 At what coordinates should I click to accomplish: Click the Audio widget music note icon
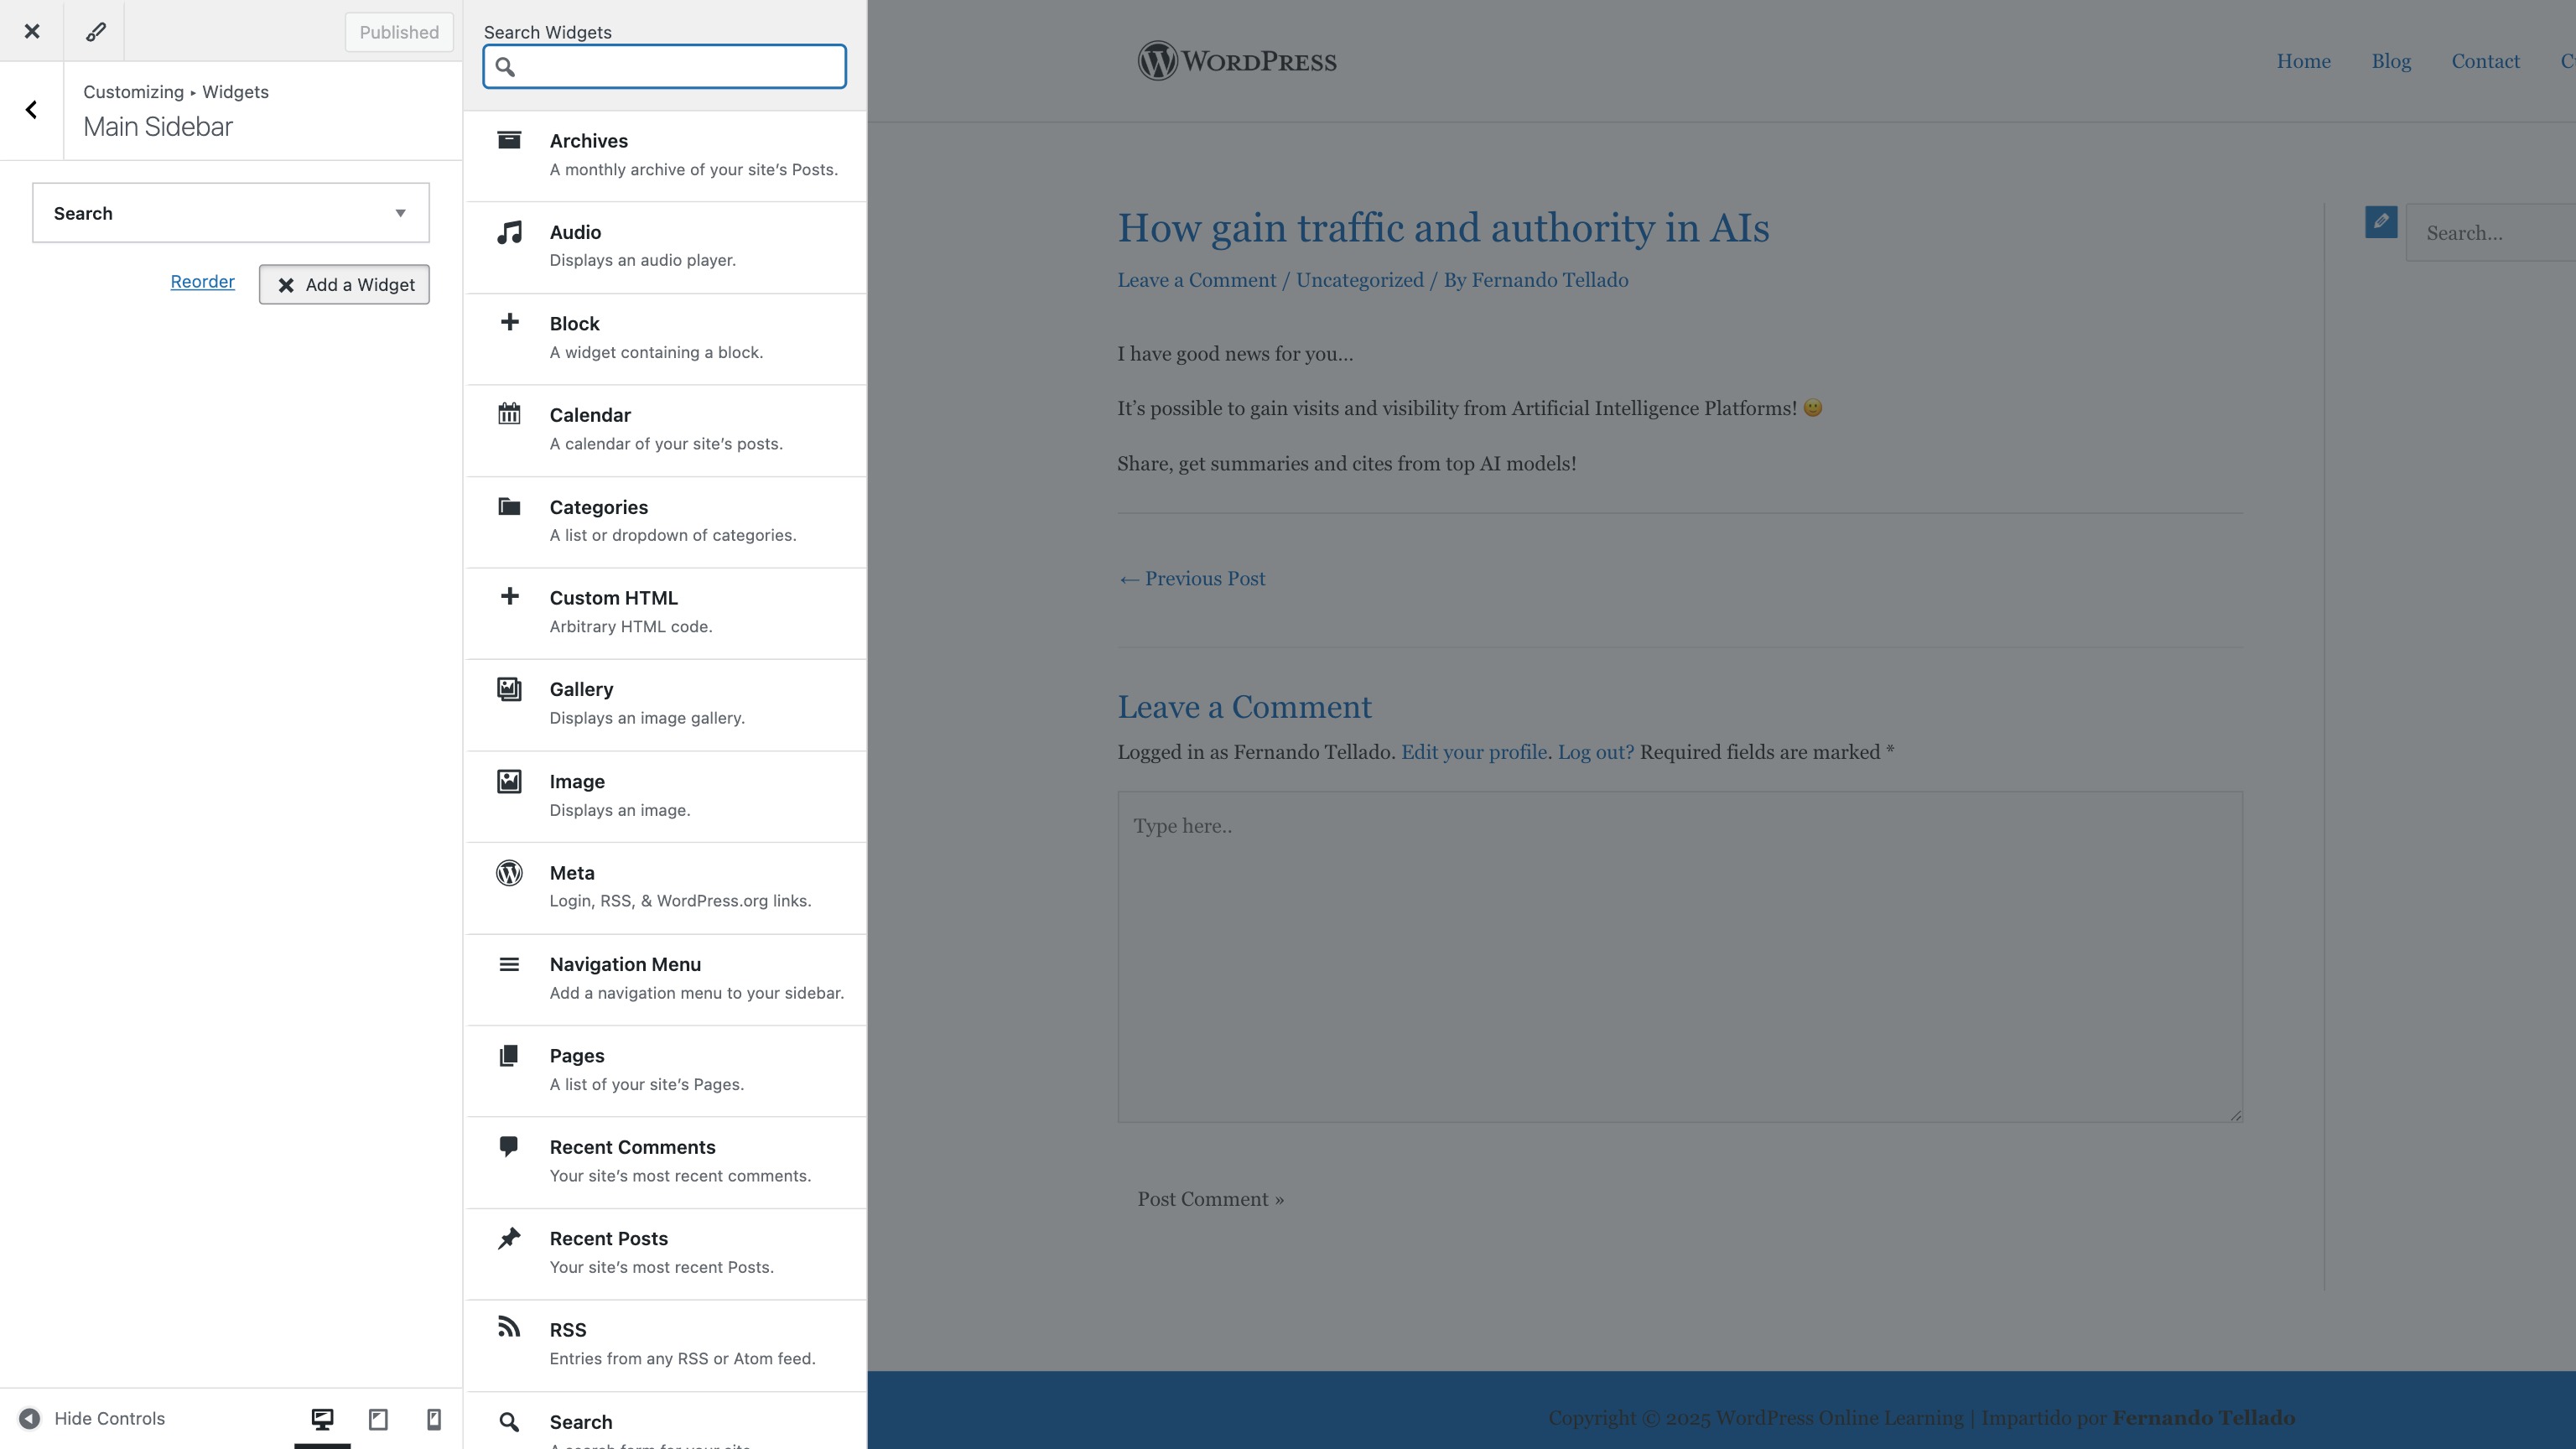point(509,233)
